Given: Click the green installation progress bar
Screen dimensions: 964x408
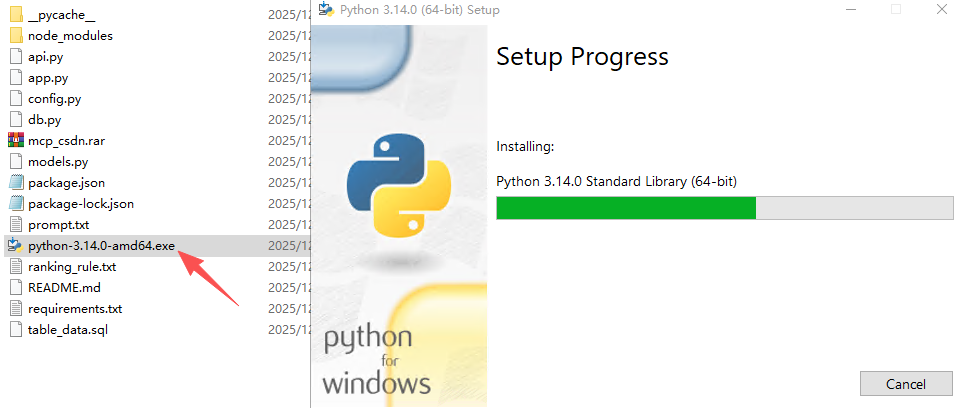Looking at the screenshot, I should [626, 208].
